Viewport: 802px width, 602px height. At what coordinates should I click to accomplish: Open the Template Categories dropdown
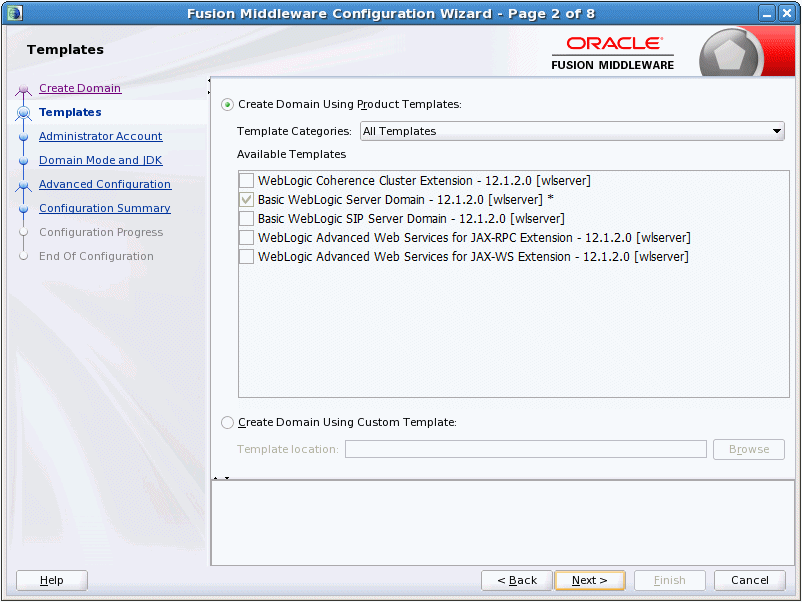[x=572, y=131]
